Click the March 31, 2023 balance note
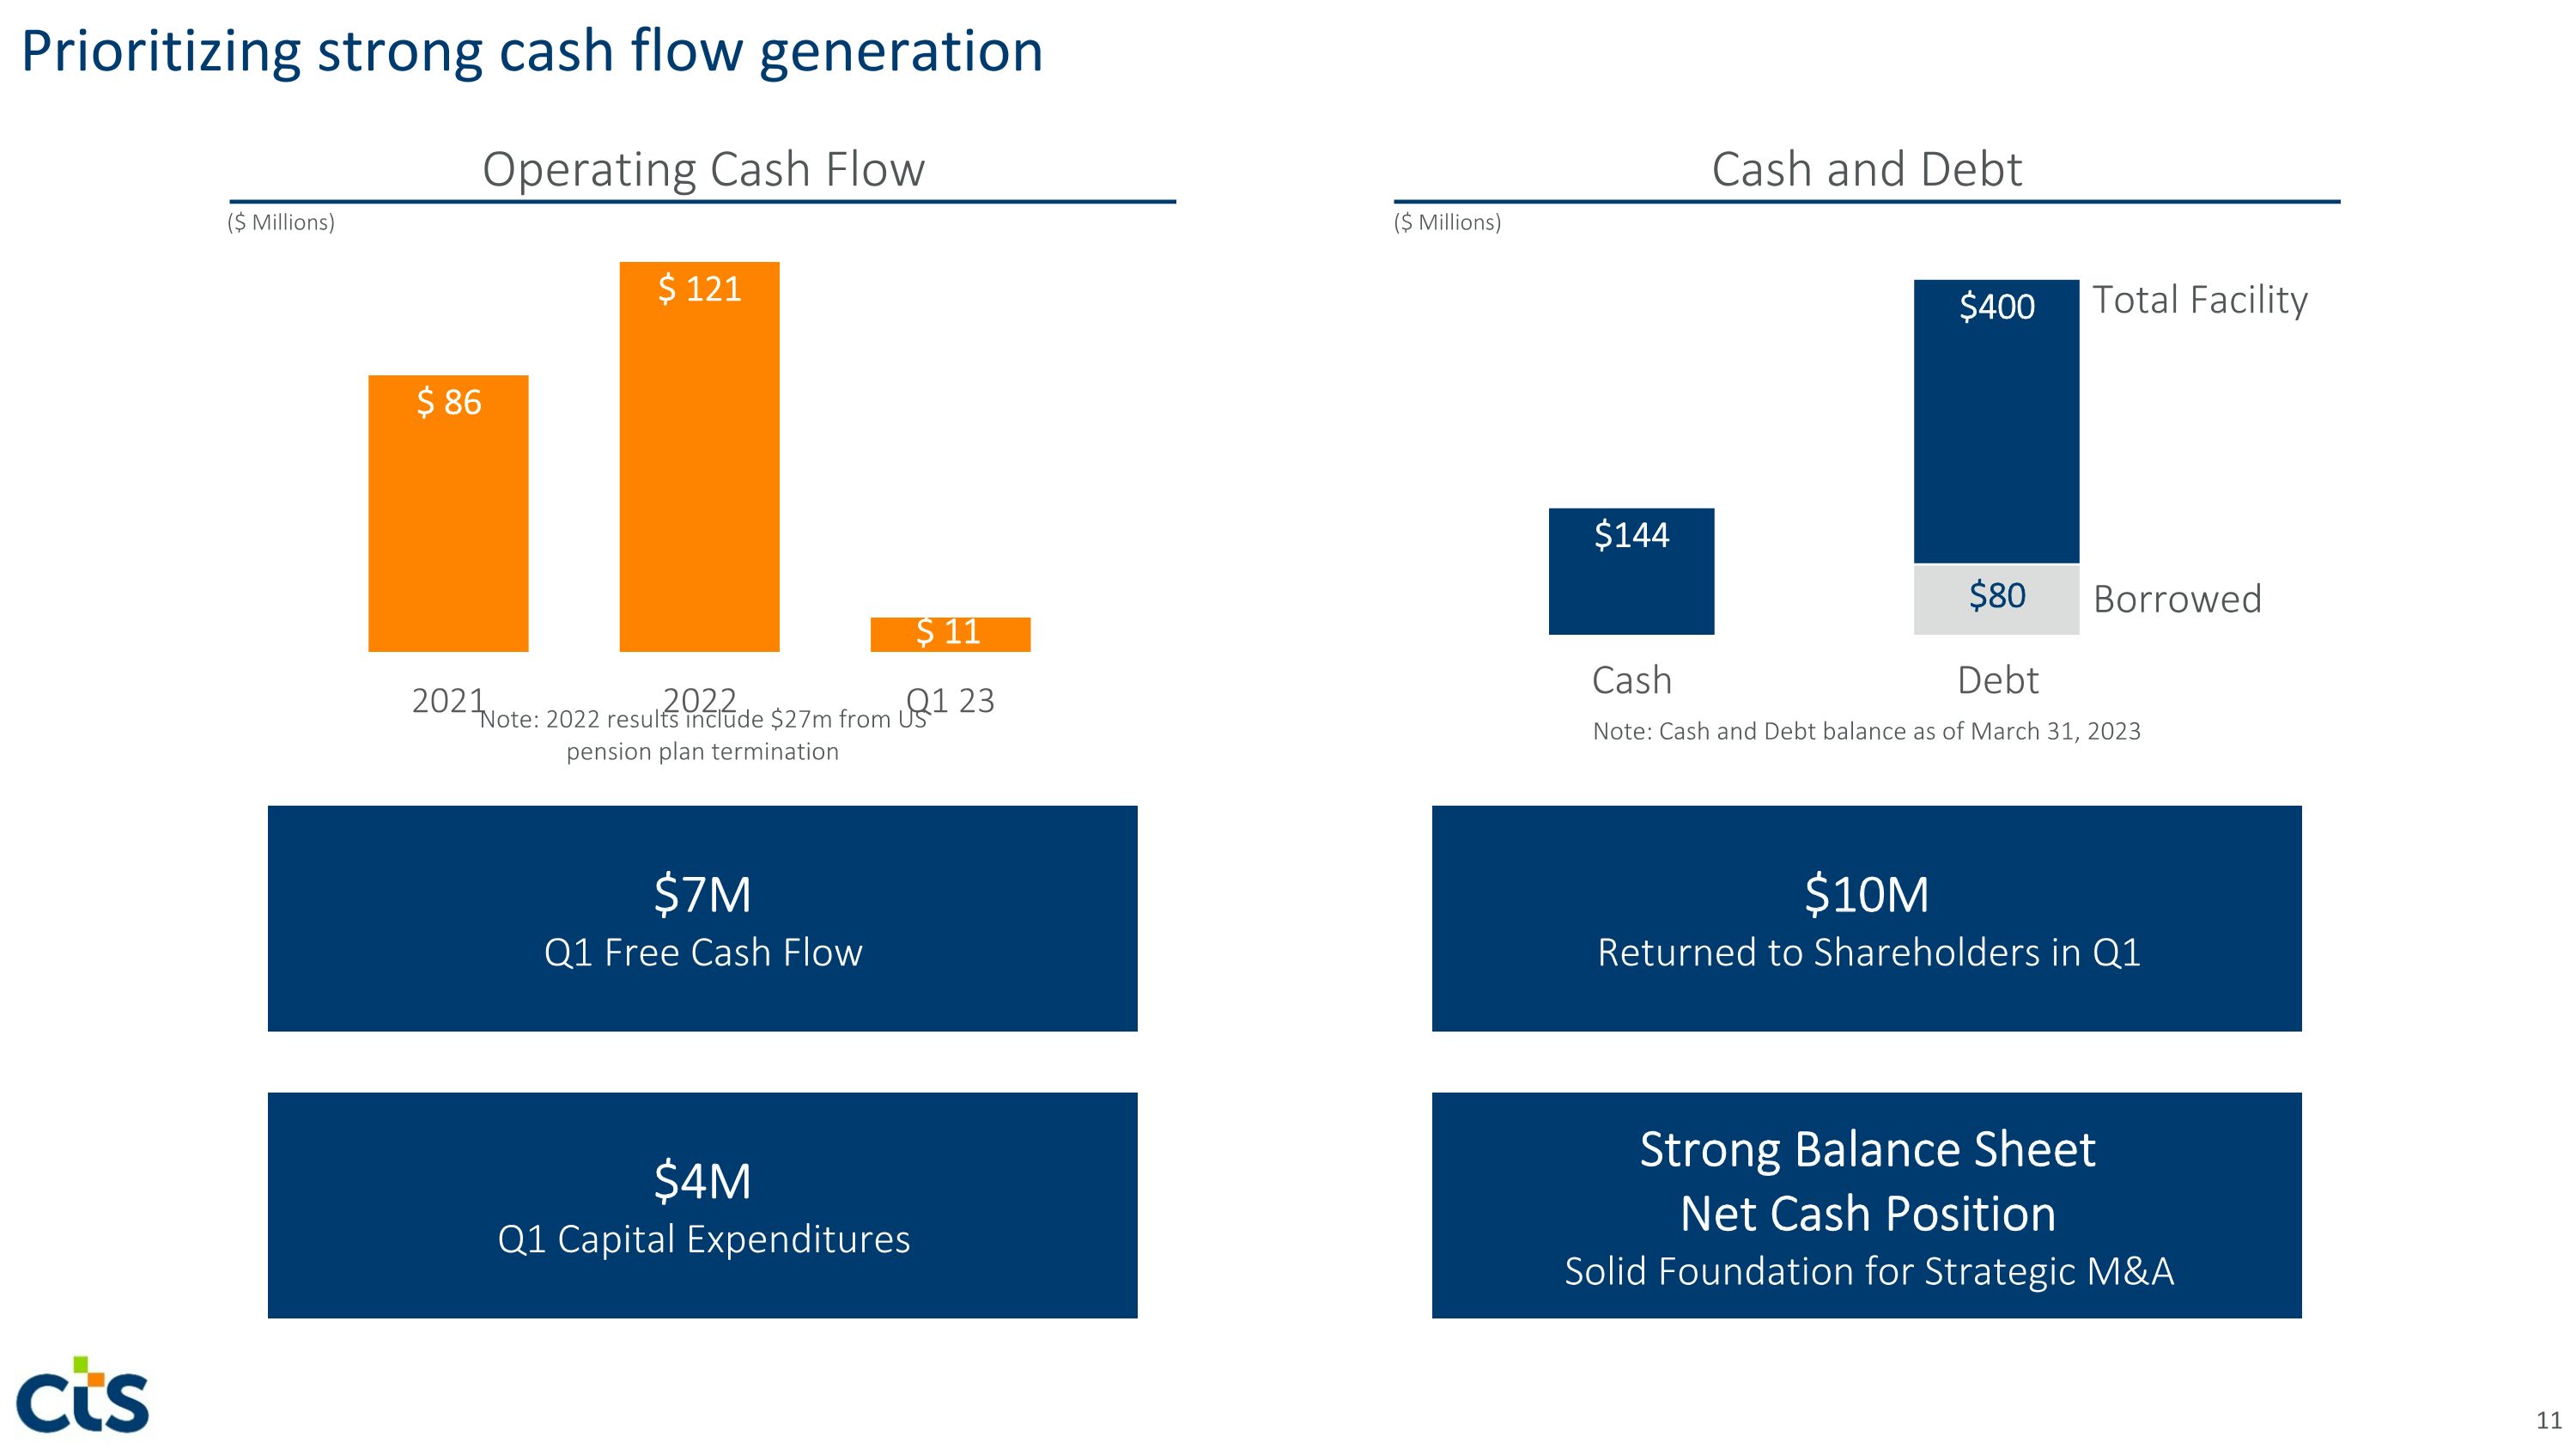Screen dimensions: 2576x1449 click(1866, 731)
